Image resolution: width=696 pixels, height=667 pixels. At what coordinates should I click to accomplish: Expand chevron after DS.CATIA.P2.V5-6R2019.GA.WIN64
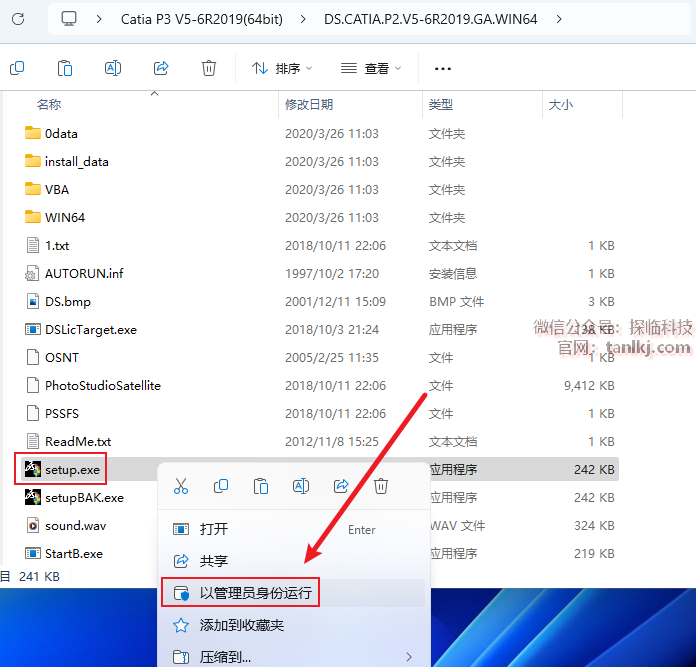coord(559,19)
